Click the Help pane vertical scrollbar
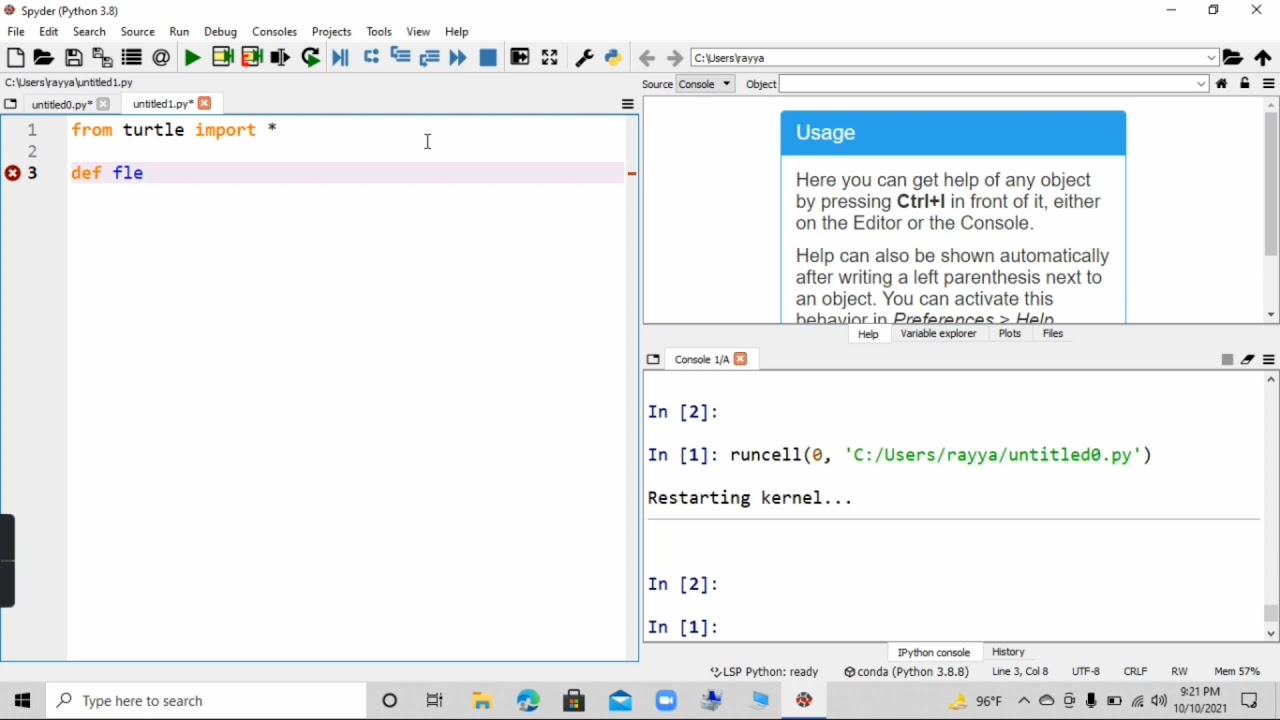The image size is (1280, 720). click(x=1271, y=184)
